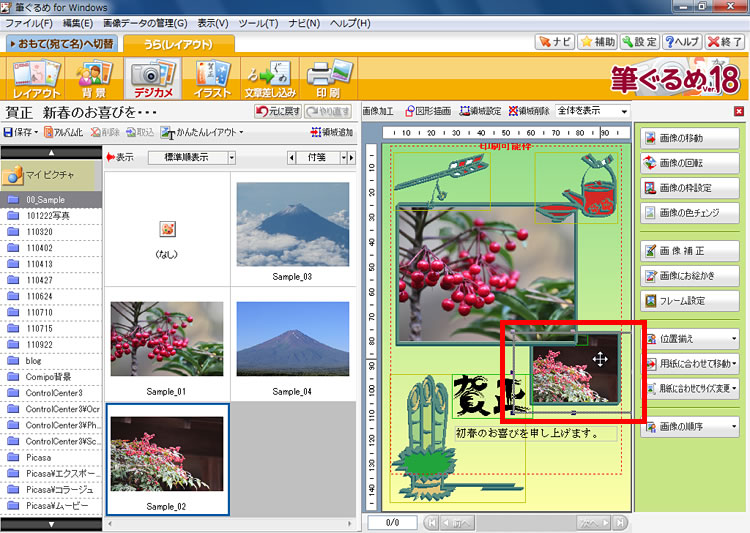The width and height of the screenshot is (750, 533).
Task: Select 00_Sample folder
Action: pyautogui.click(x=51, y=200)
